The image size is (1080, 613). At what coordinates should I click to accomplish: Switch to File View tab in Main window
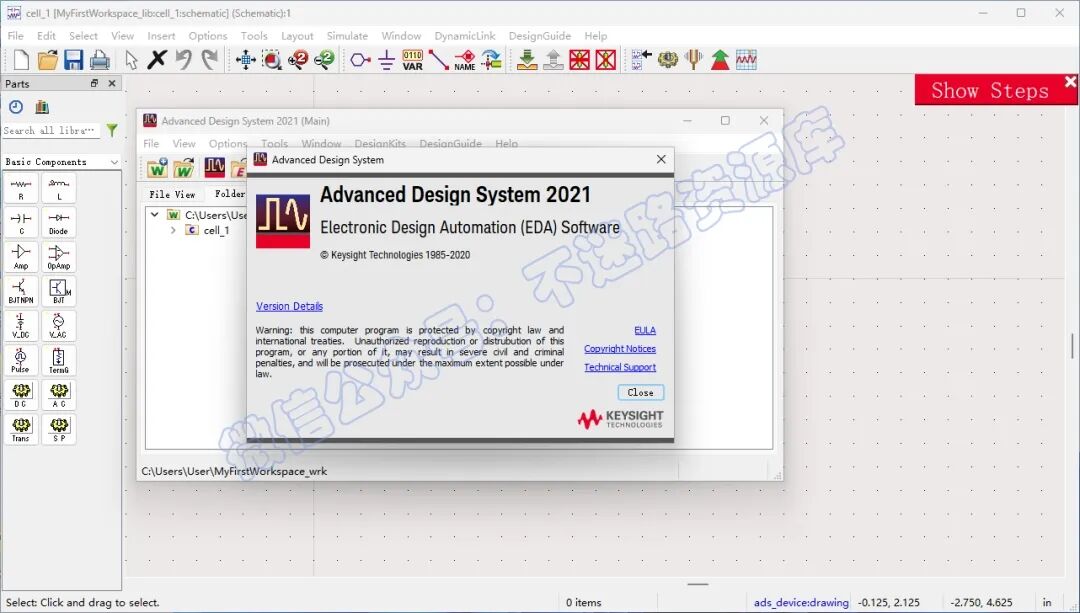pos(172,194)
